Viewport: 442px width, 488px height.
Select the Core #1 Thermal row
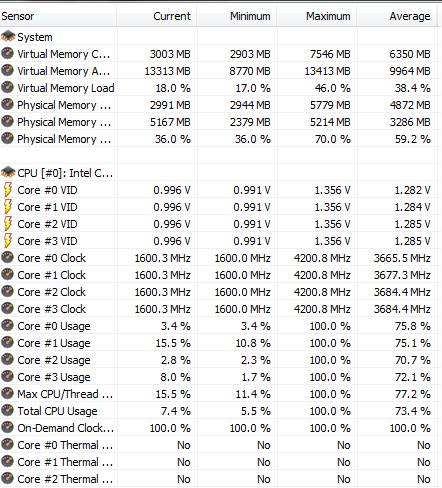(x=218, y=462)
